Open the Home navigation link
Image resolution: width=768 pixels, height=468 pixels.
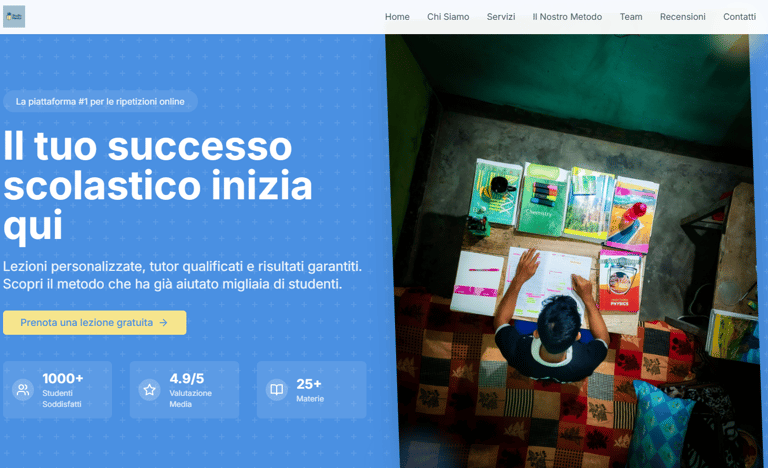397,17
